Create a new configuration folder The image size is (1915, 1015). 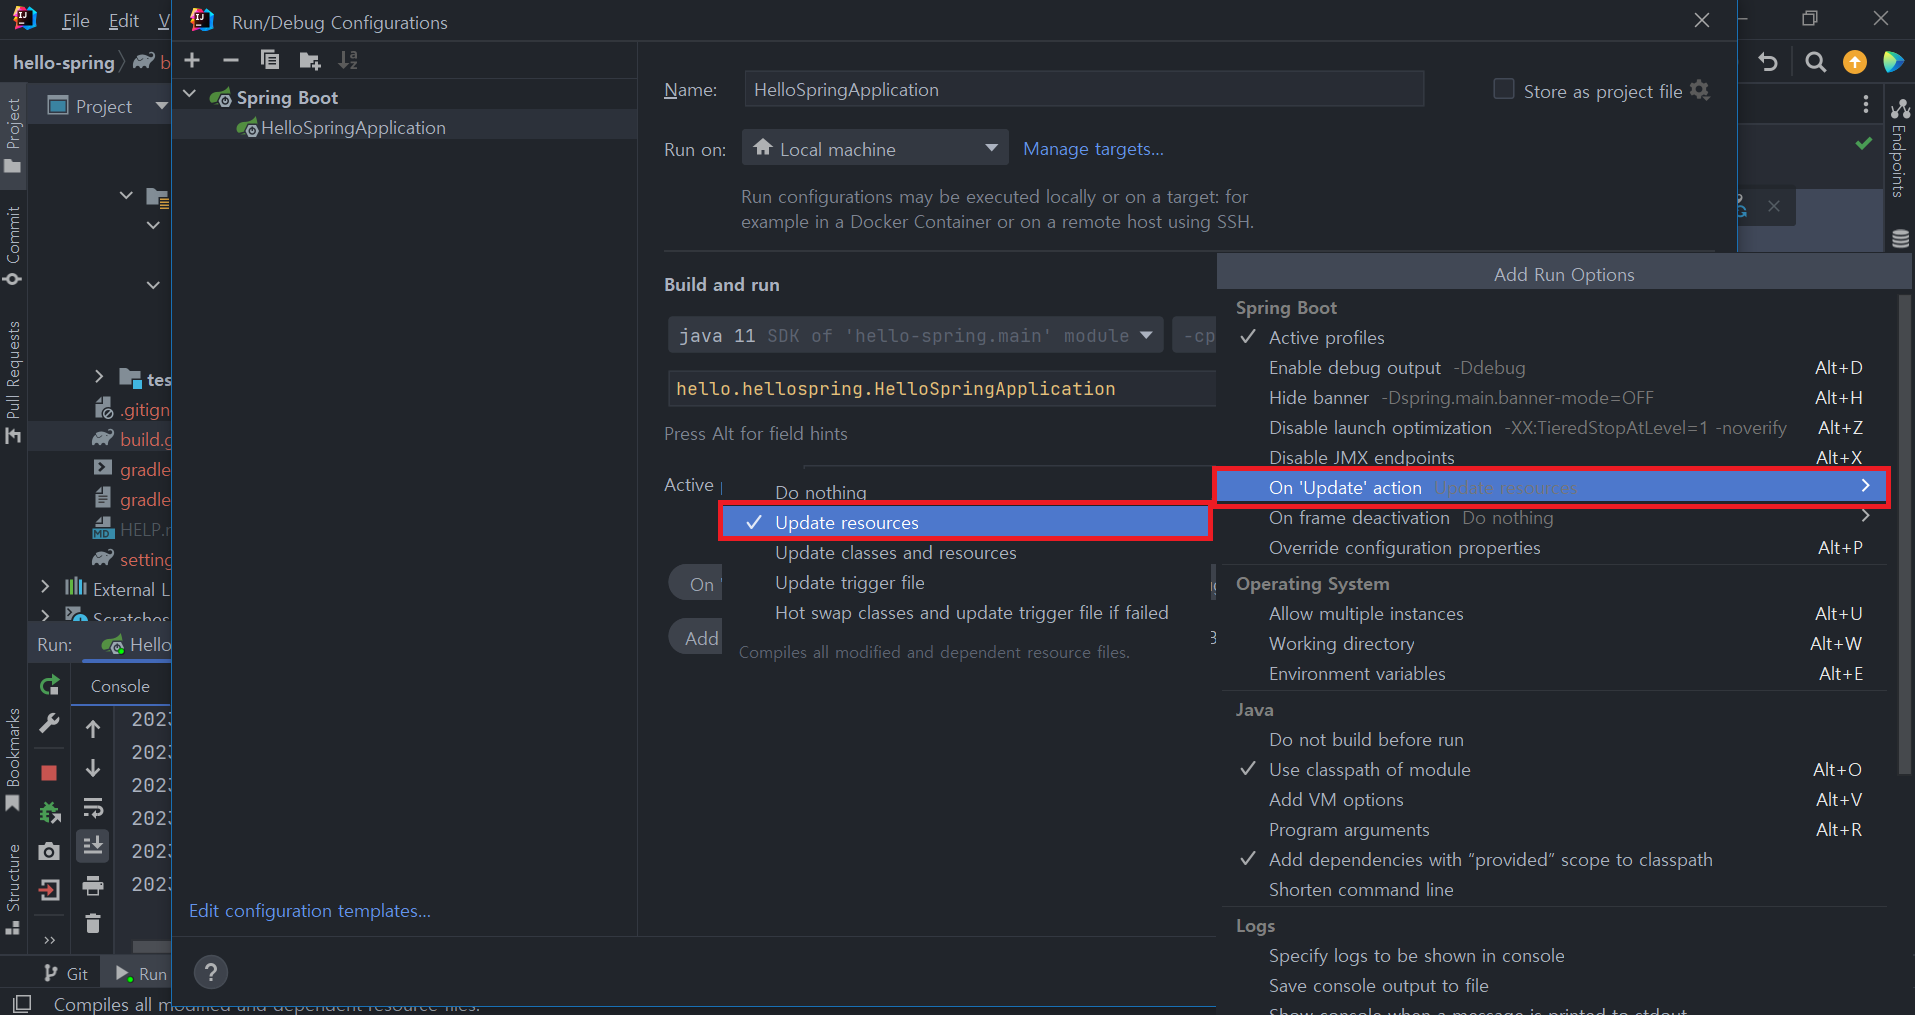tap(309, 60)
